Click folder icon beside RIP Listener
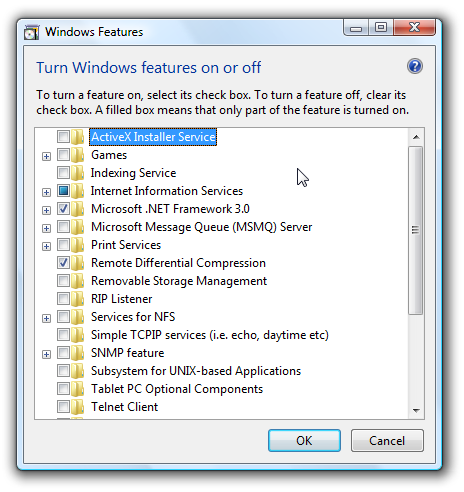Screen dimensions: 464x492 click(x=78, y=299)
